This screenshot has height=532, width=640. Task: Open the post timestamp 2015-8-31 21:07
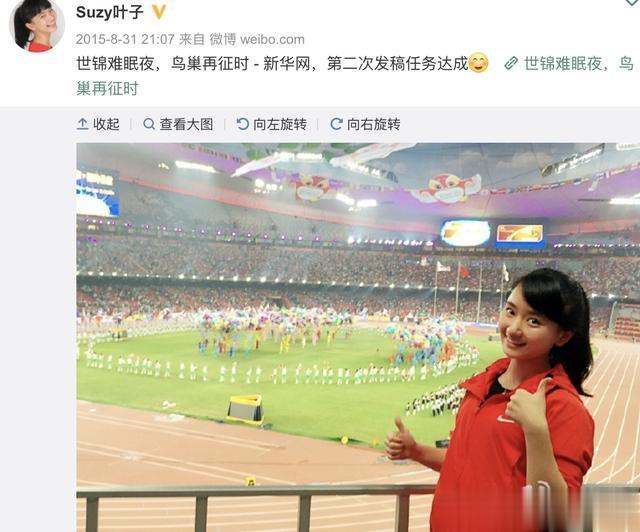(125, 39)
